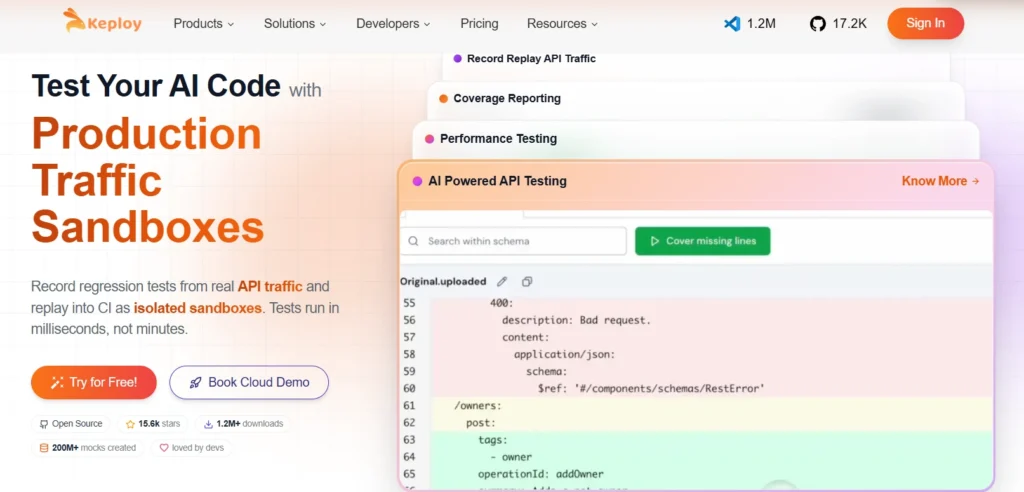The image size is (1024, 492).
Task: Click the Sign In button
Action: click(x=925, y=24)
